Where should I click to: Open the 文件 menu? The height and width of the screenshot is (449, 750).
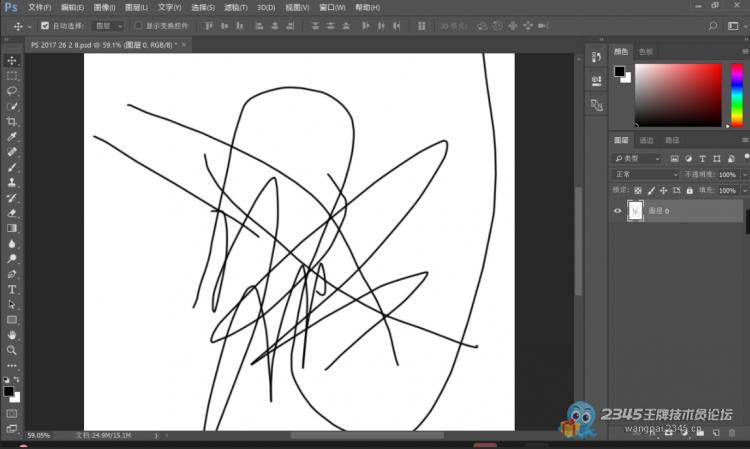pos(39,7)
